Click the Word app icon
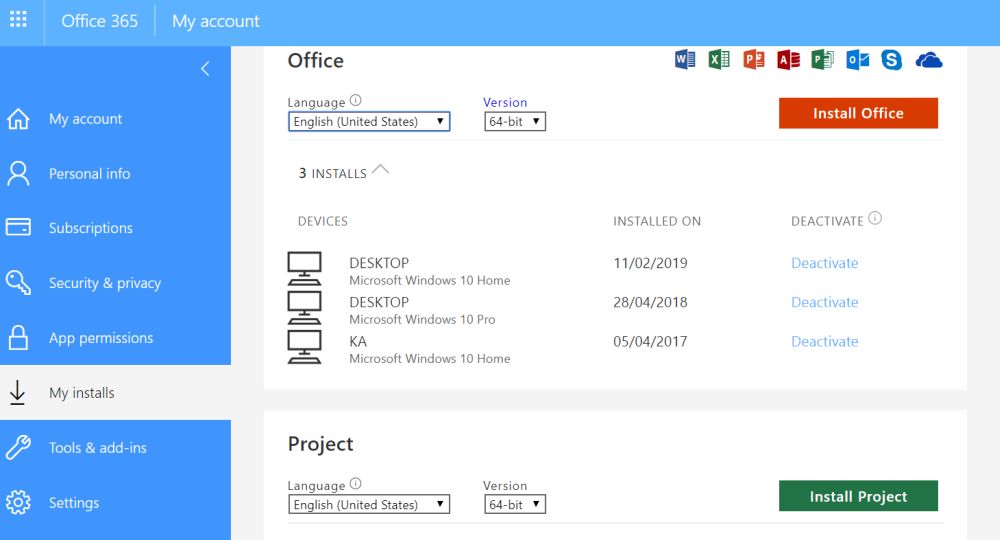This screenshot has height=540, width=1000. click(685, 60)
